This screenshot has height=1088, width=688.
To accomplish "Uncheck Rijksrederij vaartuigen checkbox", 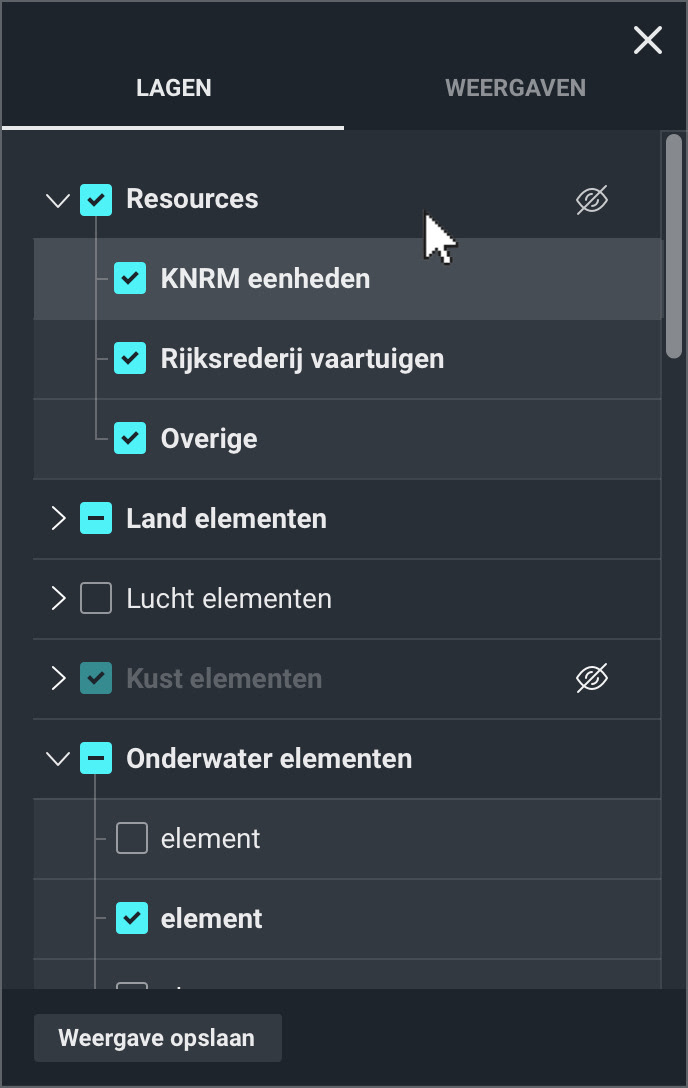I will click(130, 358).
